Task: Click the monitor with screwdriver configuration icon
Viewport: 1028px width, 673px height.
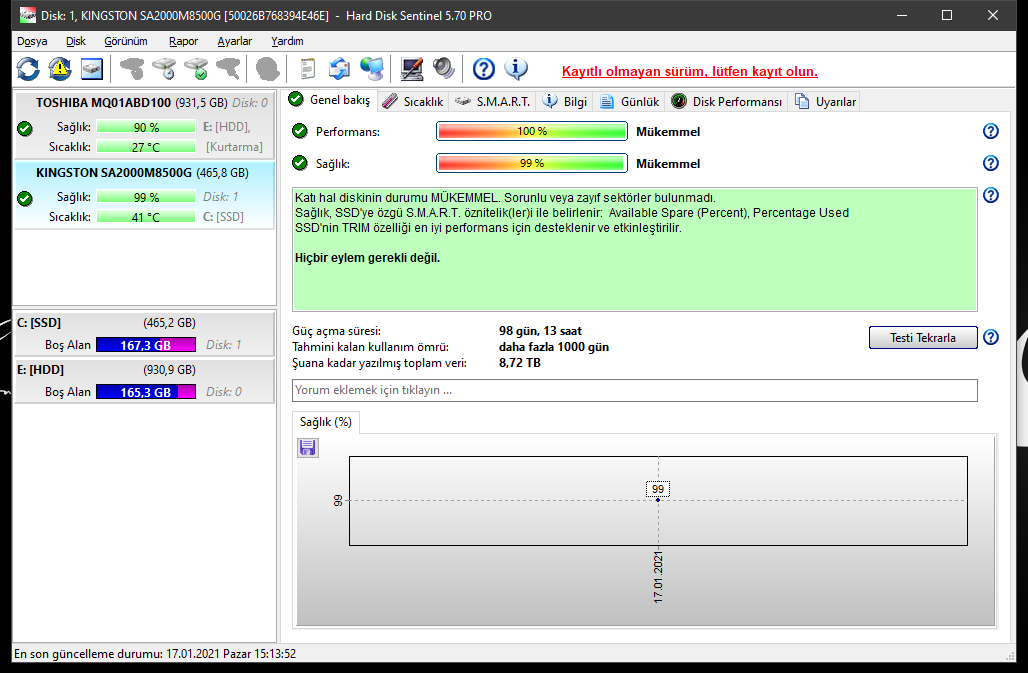Action: [412, 69]
